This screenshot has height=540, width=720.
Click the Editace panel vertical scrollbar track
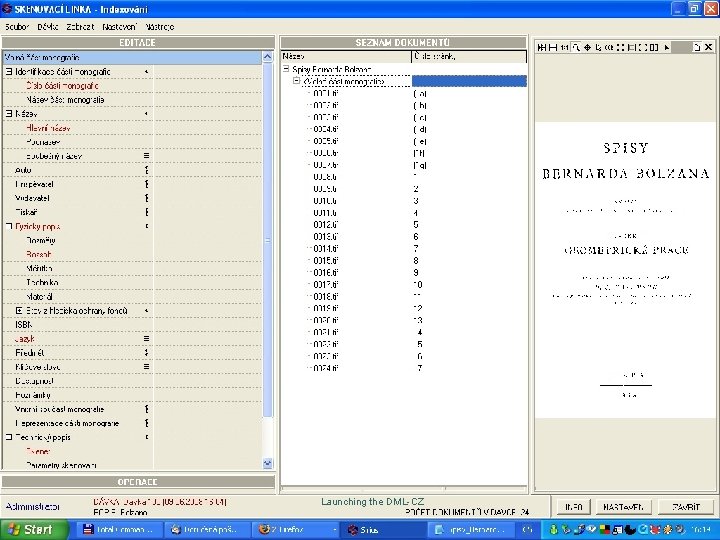268,439
